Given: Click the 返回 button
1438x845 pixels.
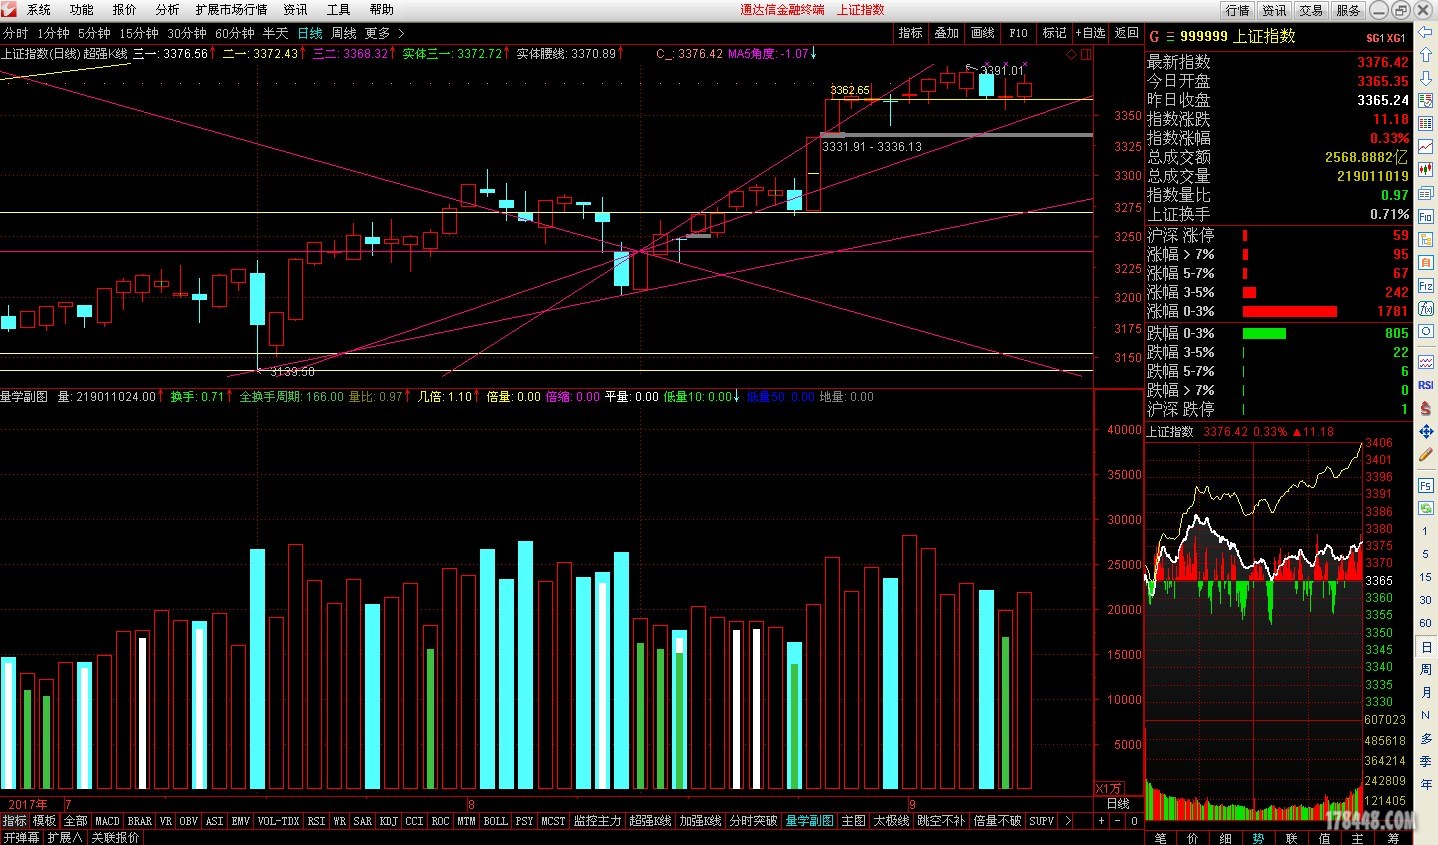Looking at the screenshot, I should [x=1127, y=33].
